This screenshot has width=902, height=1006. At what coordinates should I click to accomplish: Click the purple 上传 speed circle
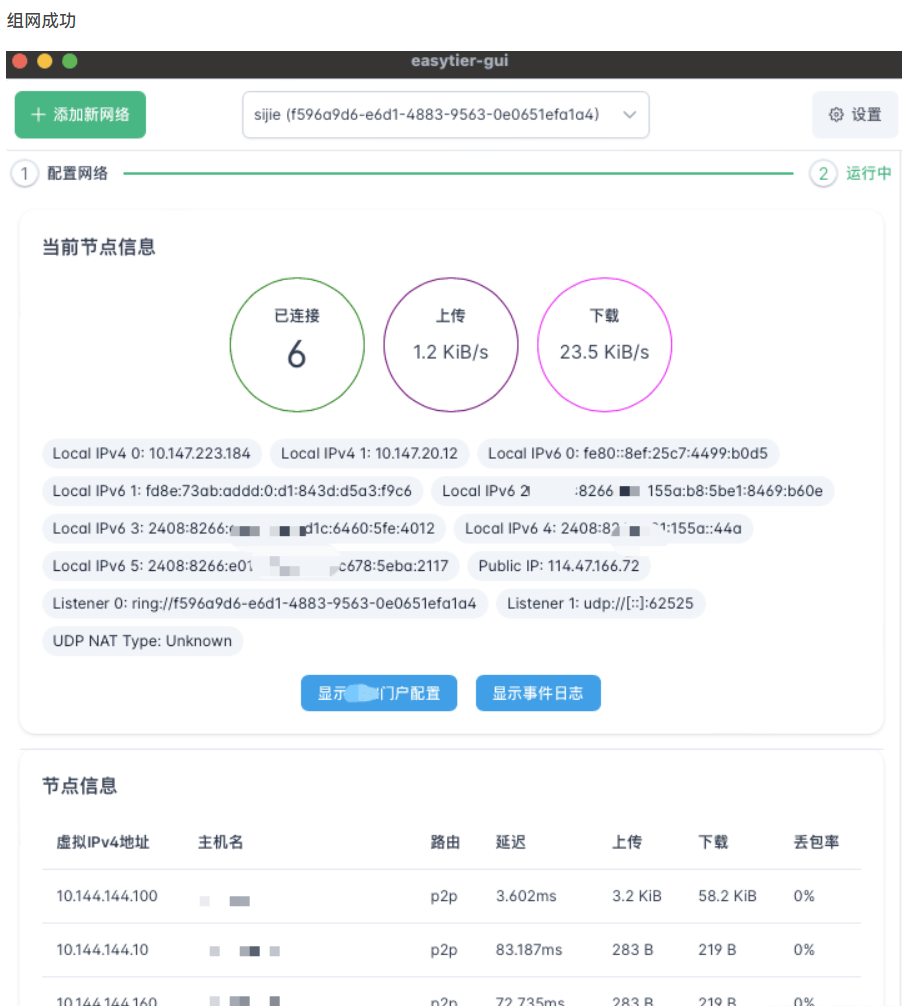pyautogui.click(x=450, y=344)
